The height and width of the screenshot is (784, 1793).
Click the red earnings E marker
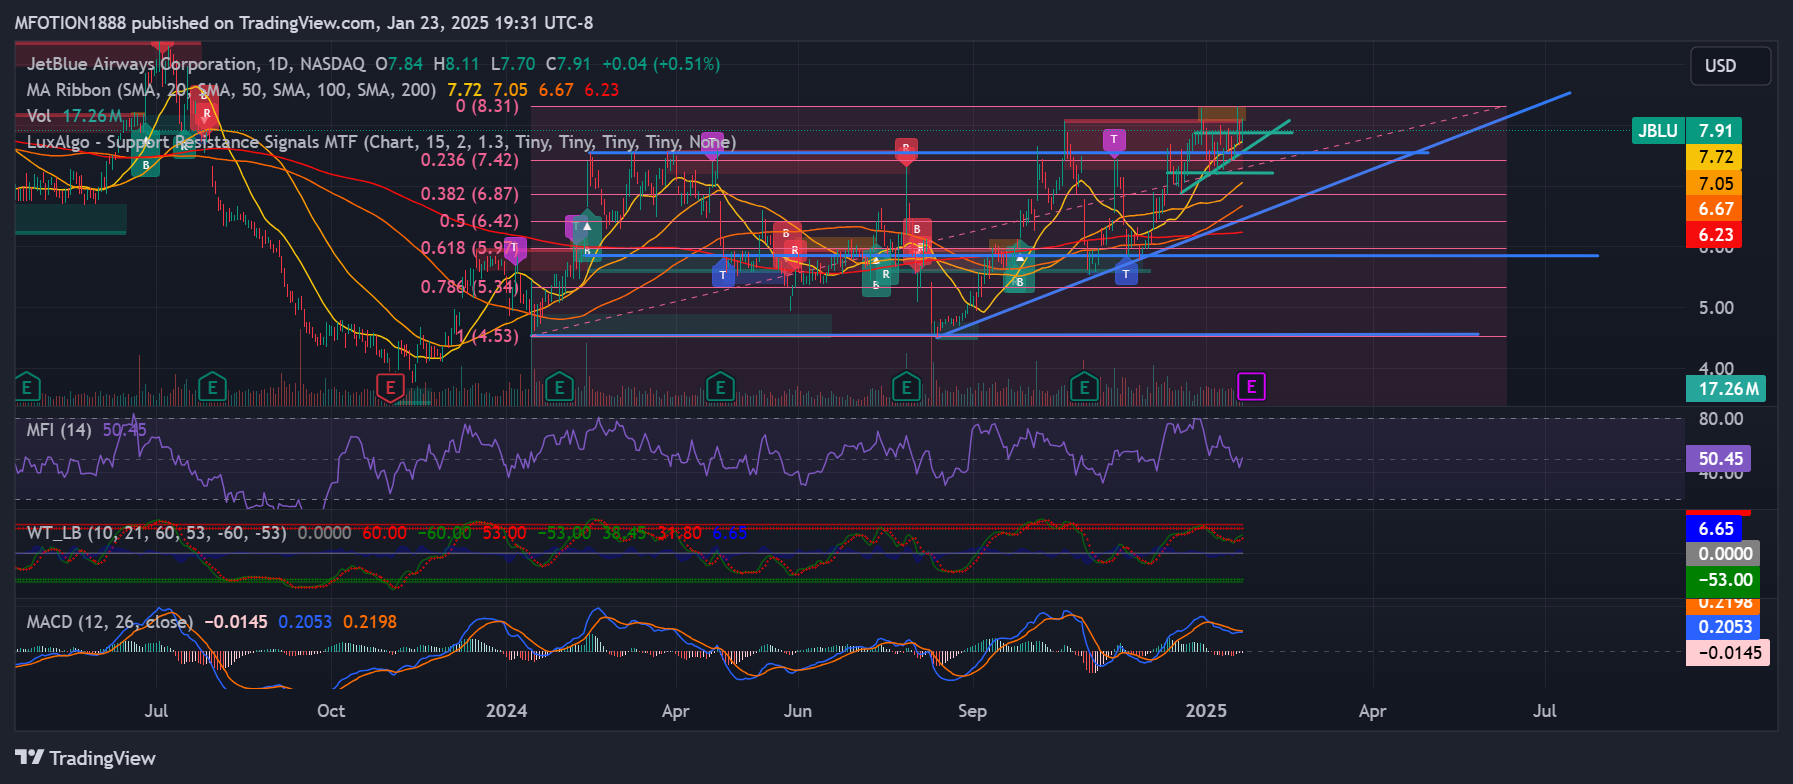click(389, 387)
